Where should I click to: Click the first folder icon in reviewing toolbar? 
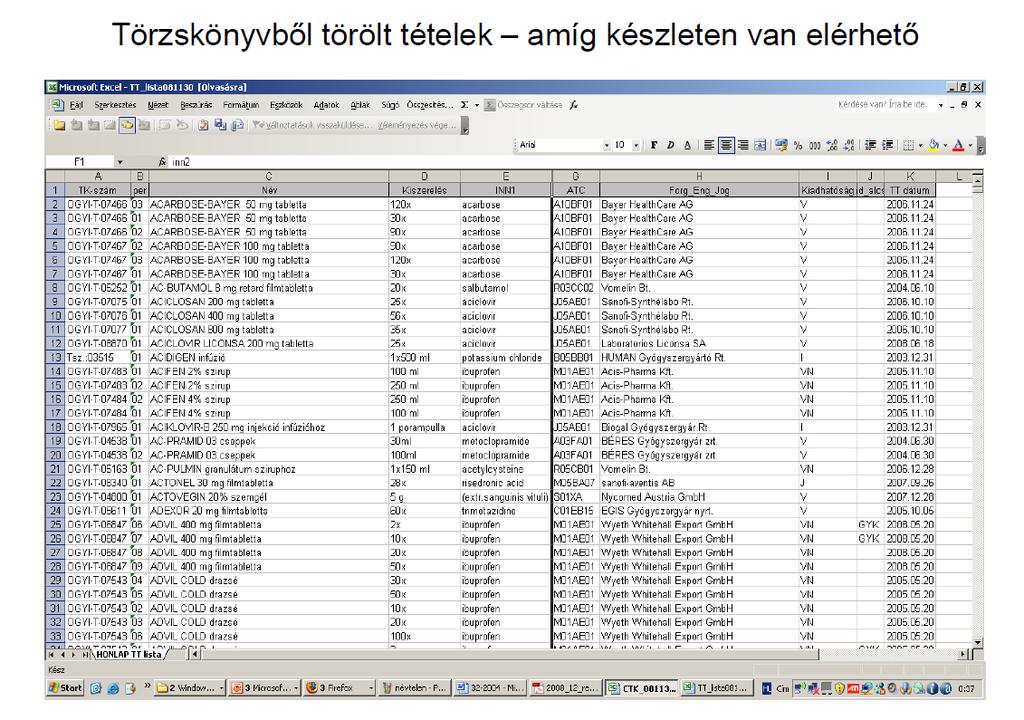click(59, 125)
